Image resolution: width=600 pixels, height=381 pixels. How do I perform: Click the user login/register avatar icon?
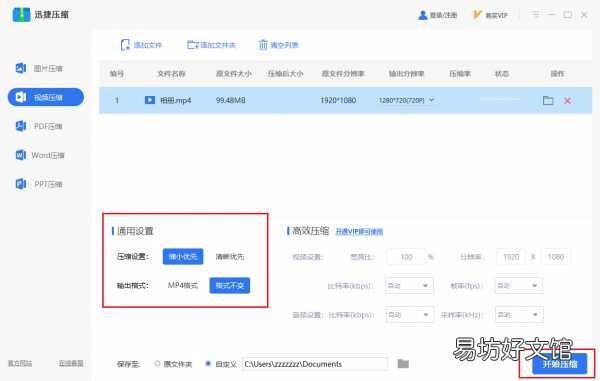[x=422, y=15]
